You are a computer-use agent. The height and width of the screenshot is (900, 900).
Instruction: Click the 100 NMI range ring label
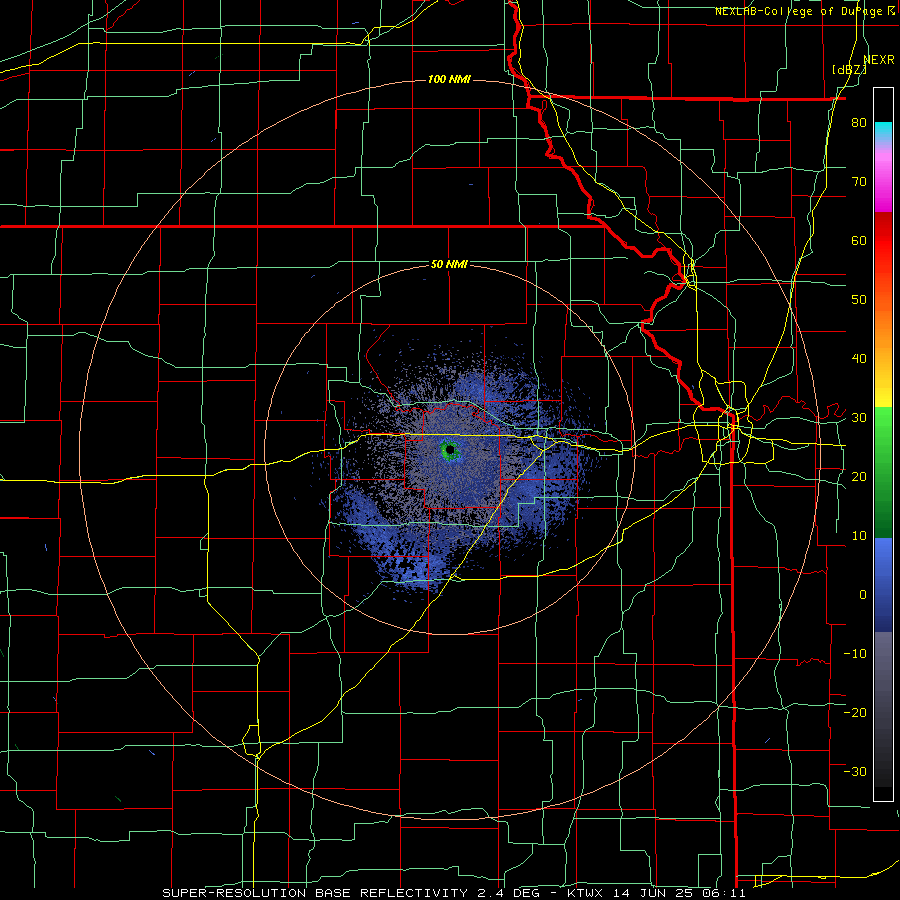(x=449, y=79)
